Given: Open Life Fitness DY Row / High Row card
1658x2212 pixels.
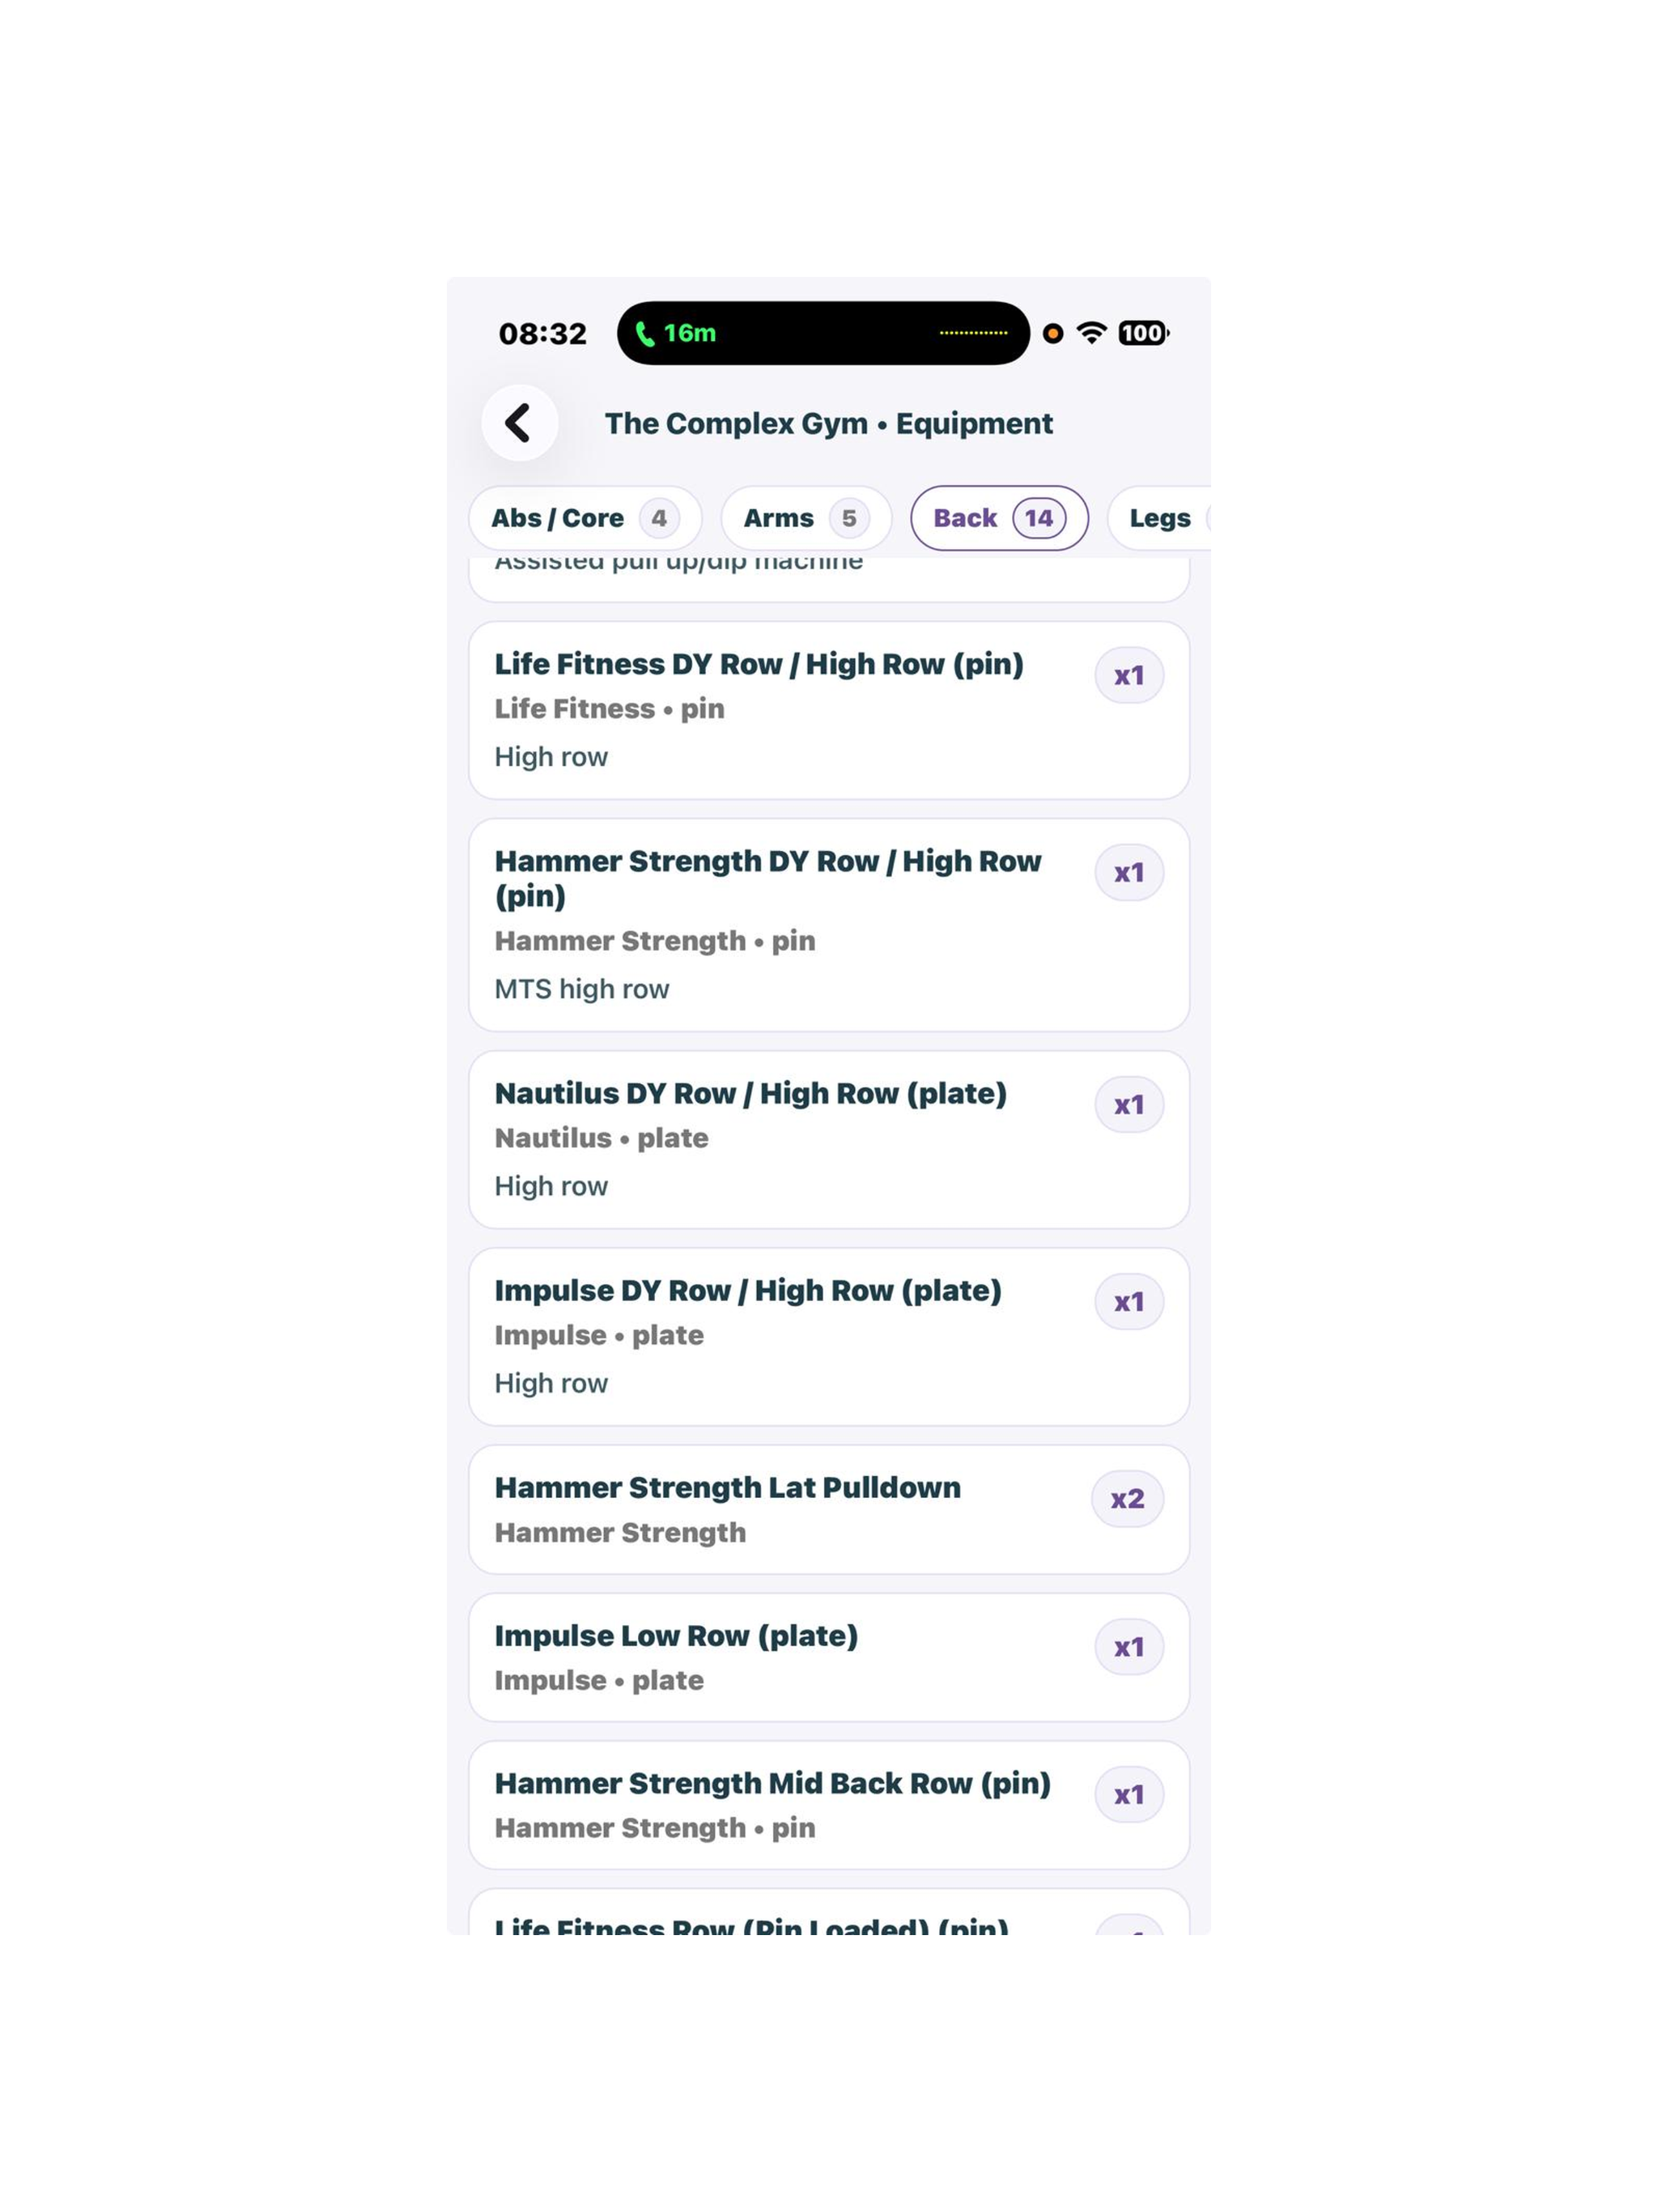Looking at the screenshot, I should 829,710.
